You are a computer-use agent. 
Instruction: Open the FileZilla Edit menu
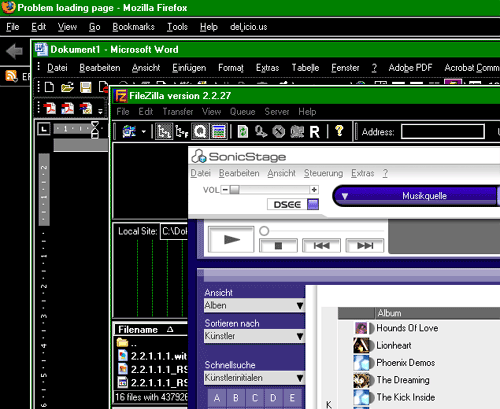click(x=146, y=112)
